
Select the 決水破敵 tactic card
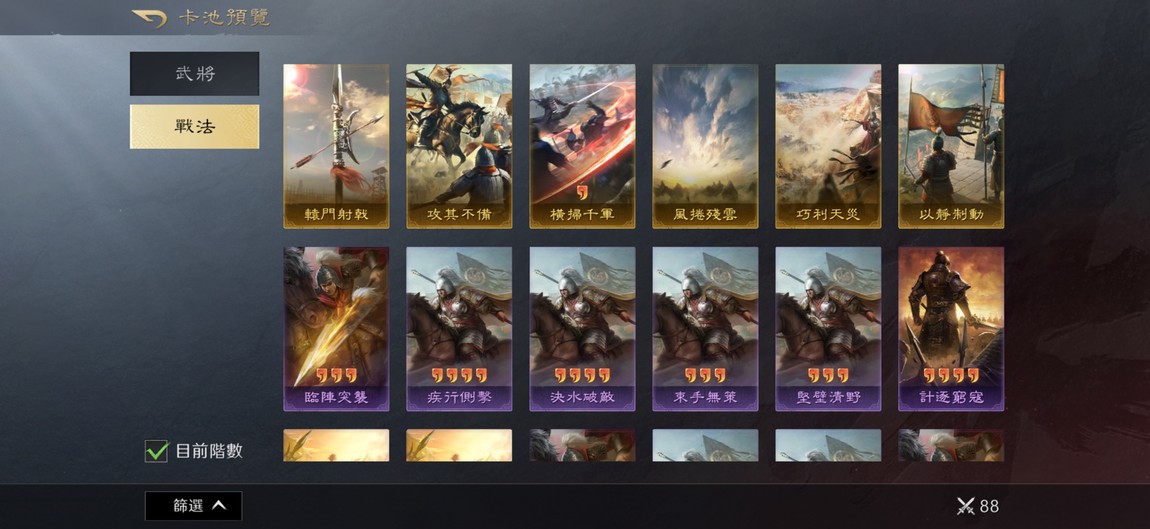click(x=582, y=329)
